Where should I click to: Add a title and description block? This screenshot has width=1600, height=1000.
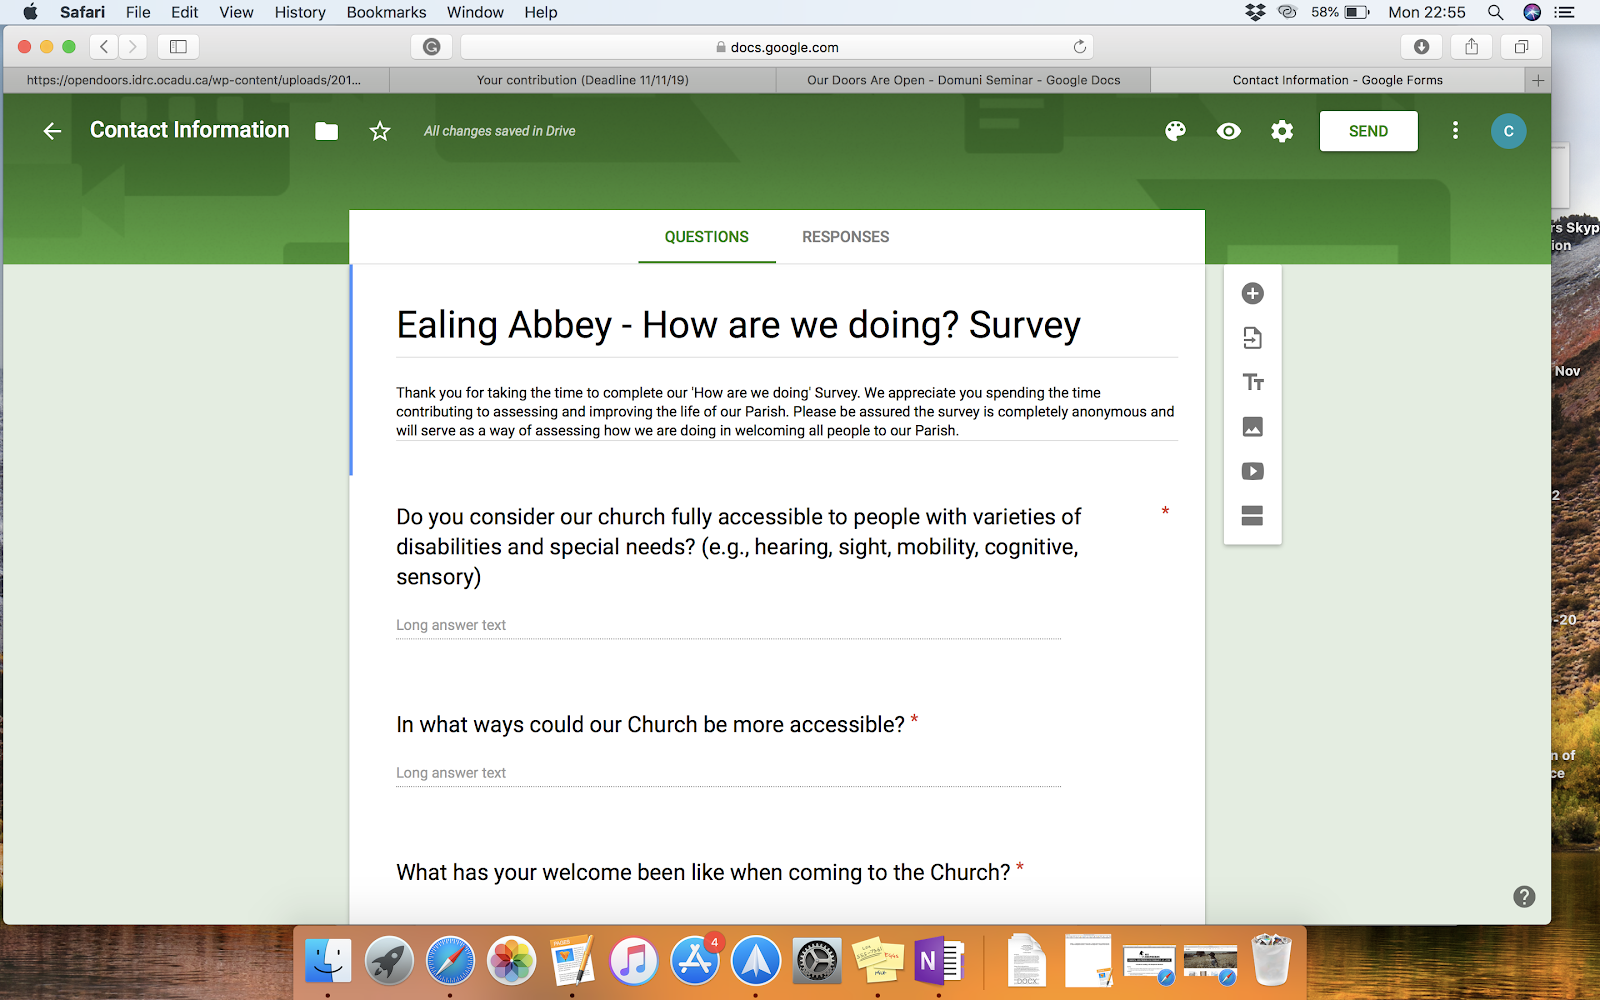pyautogui.click(x=1253, y=382)
